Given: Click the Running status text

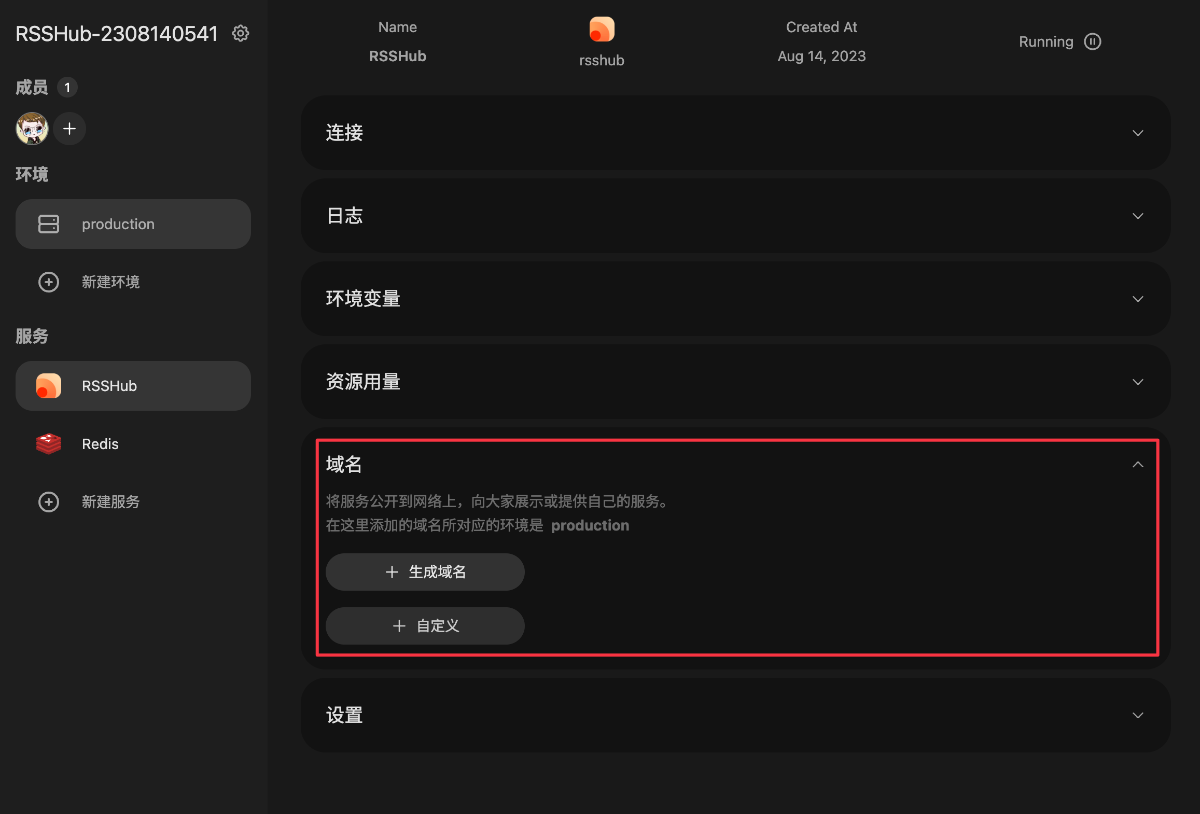Looking at the screenshot, I should [1046, 42].
